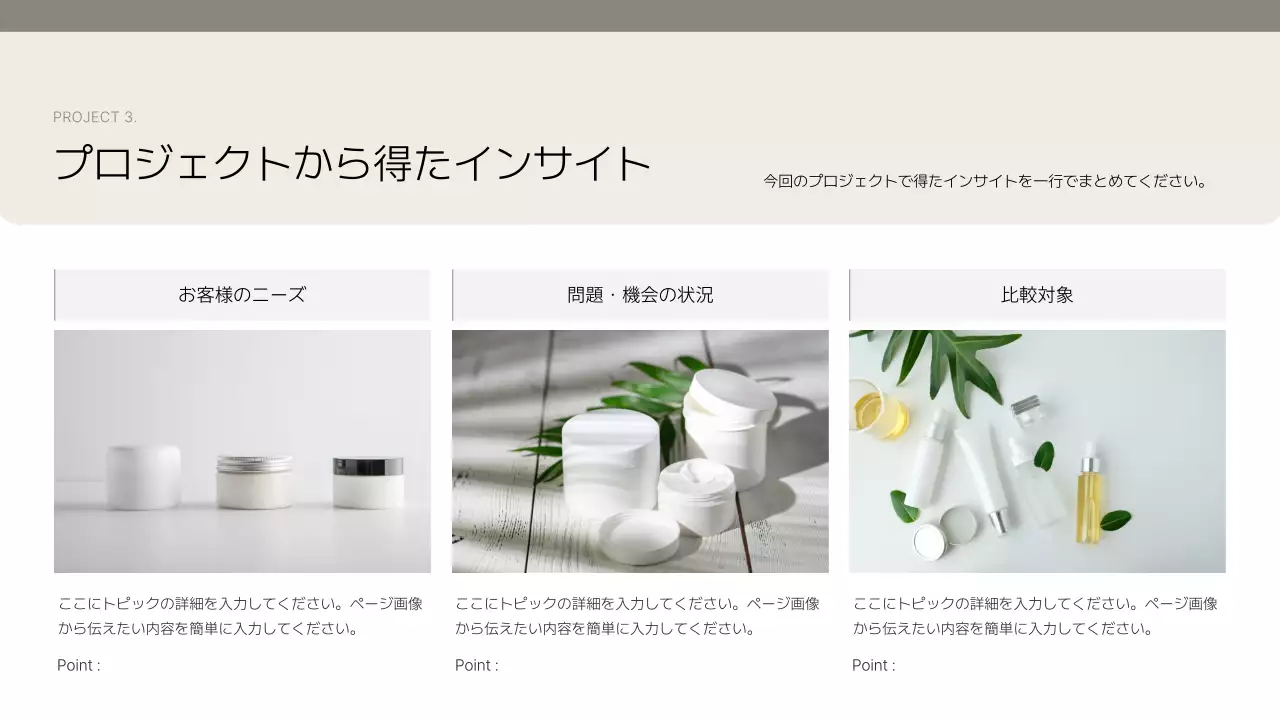Click the 比較対象 header box

pos(1037,295)
